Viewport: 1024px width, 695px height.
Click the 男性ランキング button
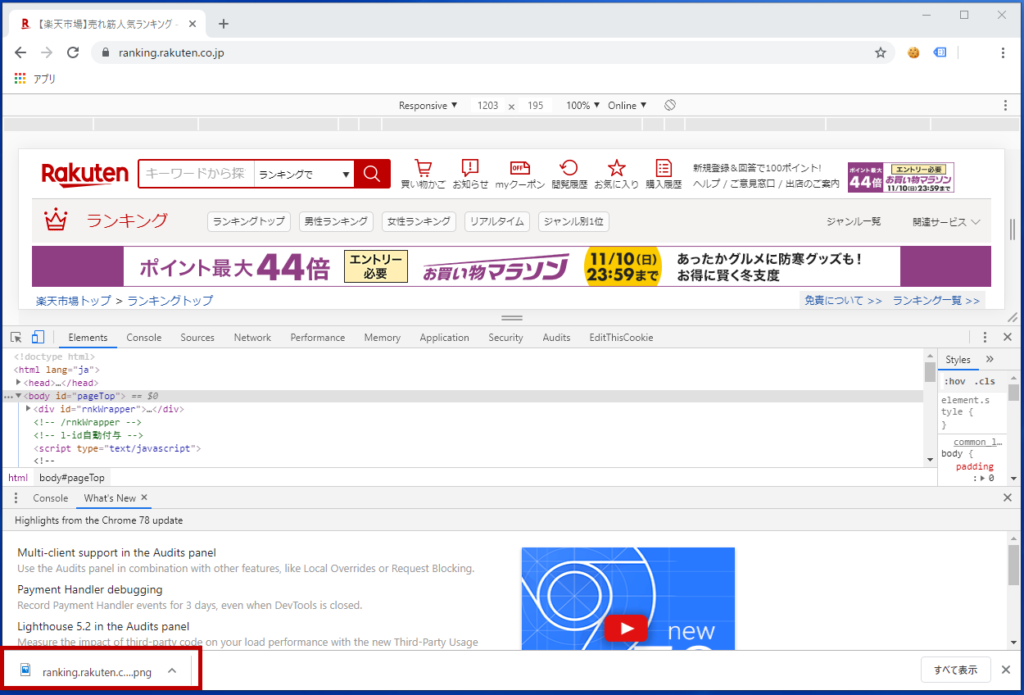336,221
